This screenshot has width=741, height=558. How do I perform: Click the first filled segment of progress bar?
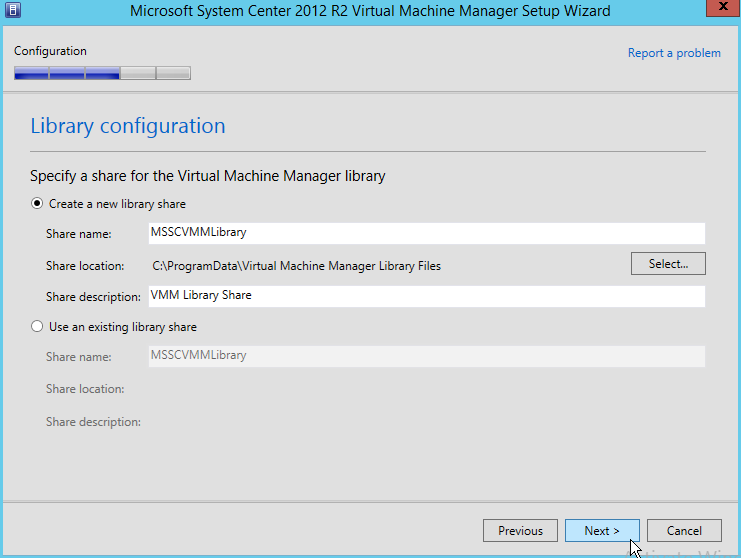[31, 73]
